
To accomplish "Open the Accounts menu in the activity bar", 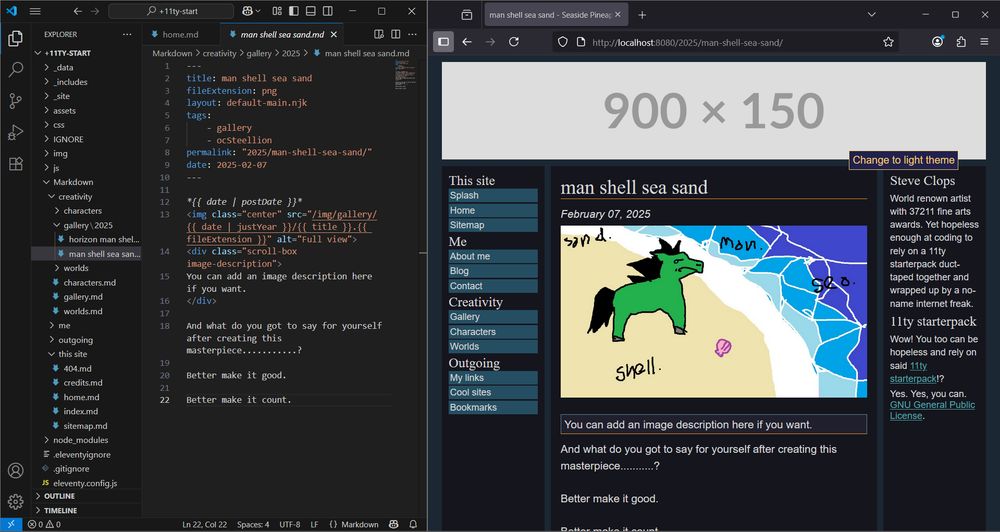I will (15, 471).
